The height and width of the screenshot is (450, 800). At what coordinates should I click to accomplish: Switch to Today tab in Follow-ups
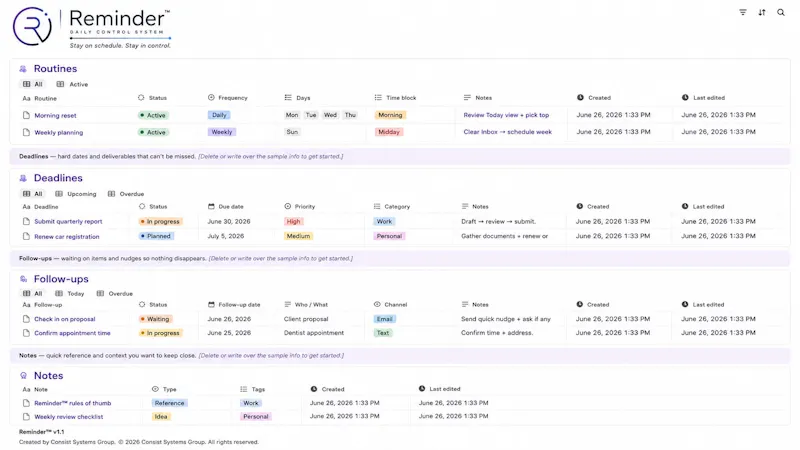click(69, 293)
